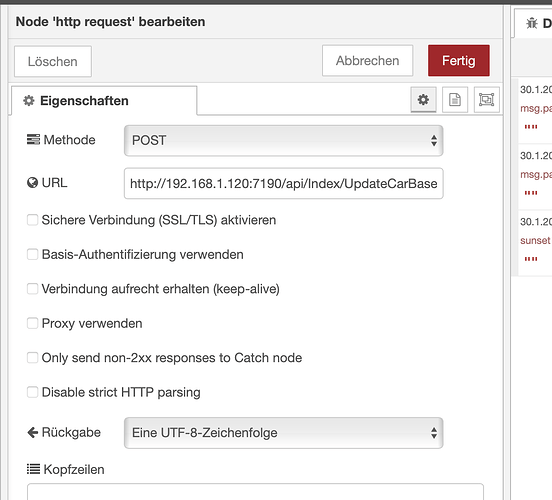Click the Abbrechen button

tap(368, 61)
